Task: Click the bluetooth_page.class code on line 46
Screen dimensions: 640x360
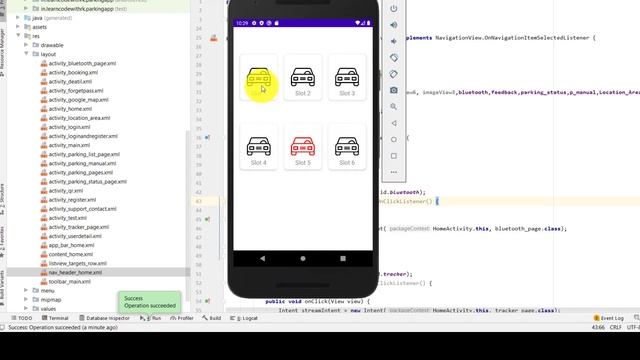Action: pyautogui.click(x=527, y=229)
